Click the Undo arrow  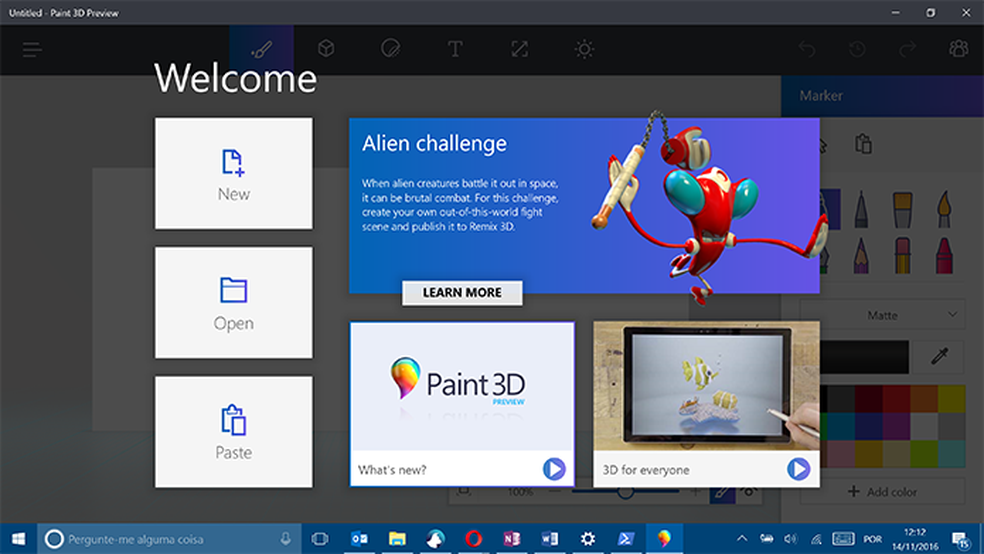[x=807, y=49]
